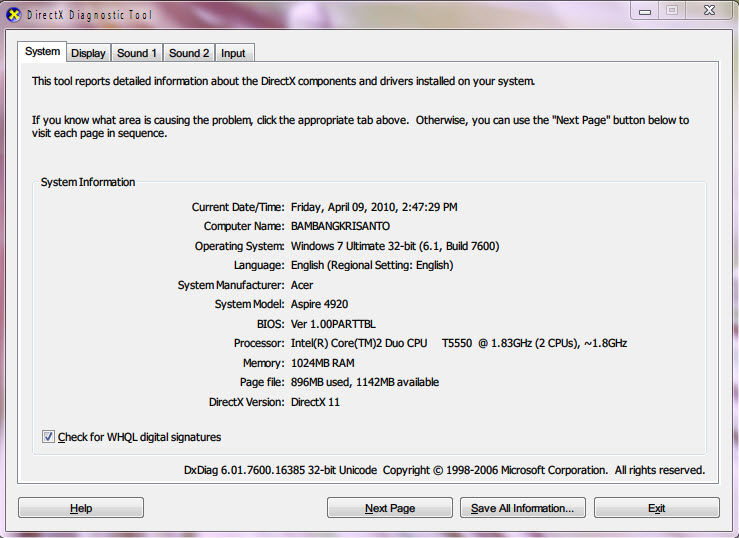Click the DirectX Version value DirectX 11
Viewport: 739px width, 538px height.
tap(315, 402)
